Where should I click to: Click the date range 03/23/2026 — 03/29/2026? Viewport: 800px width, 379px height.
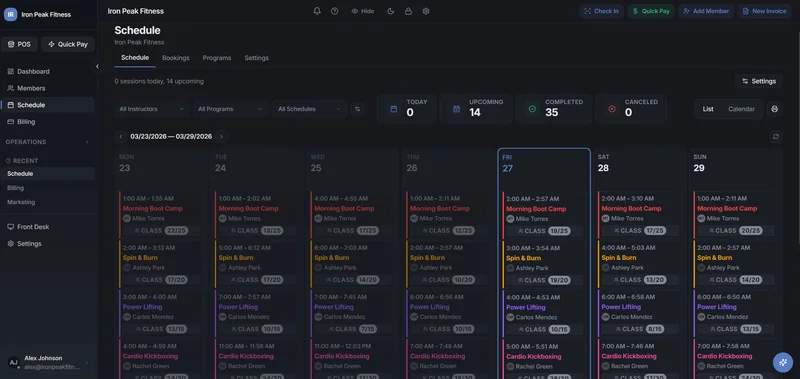coord(171,137)
